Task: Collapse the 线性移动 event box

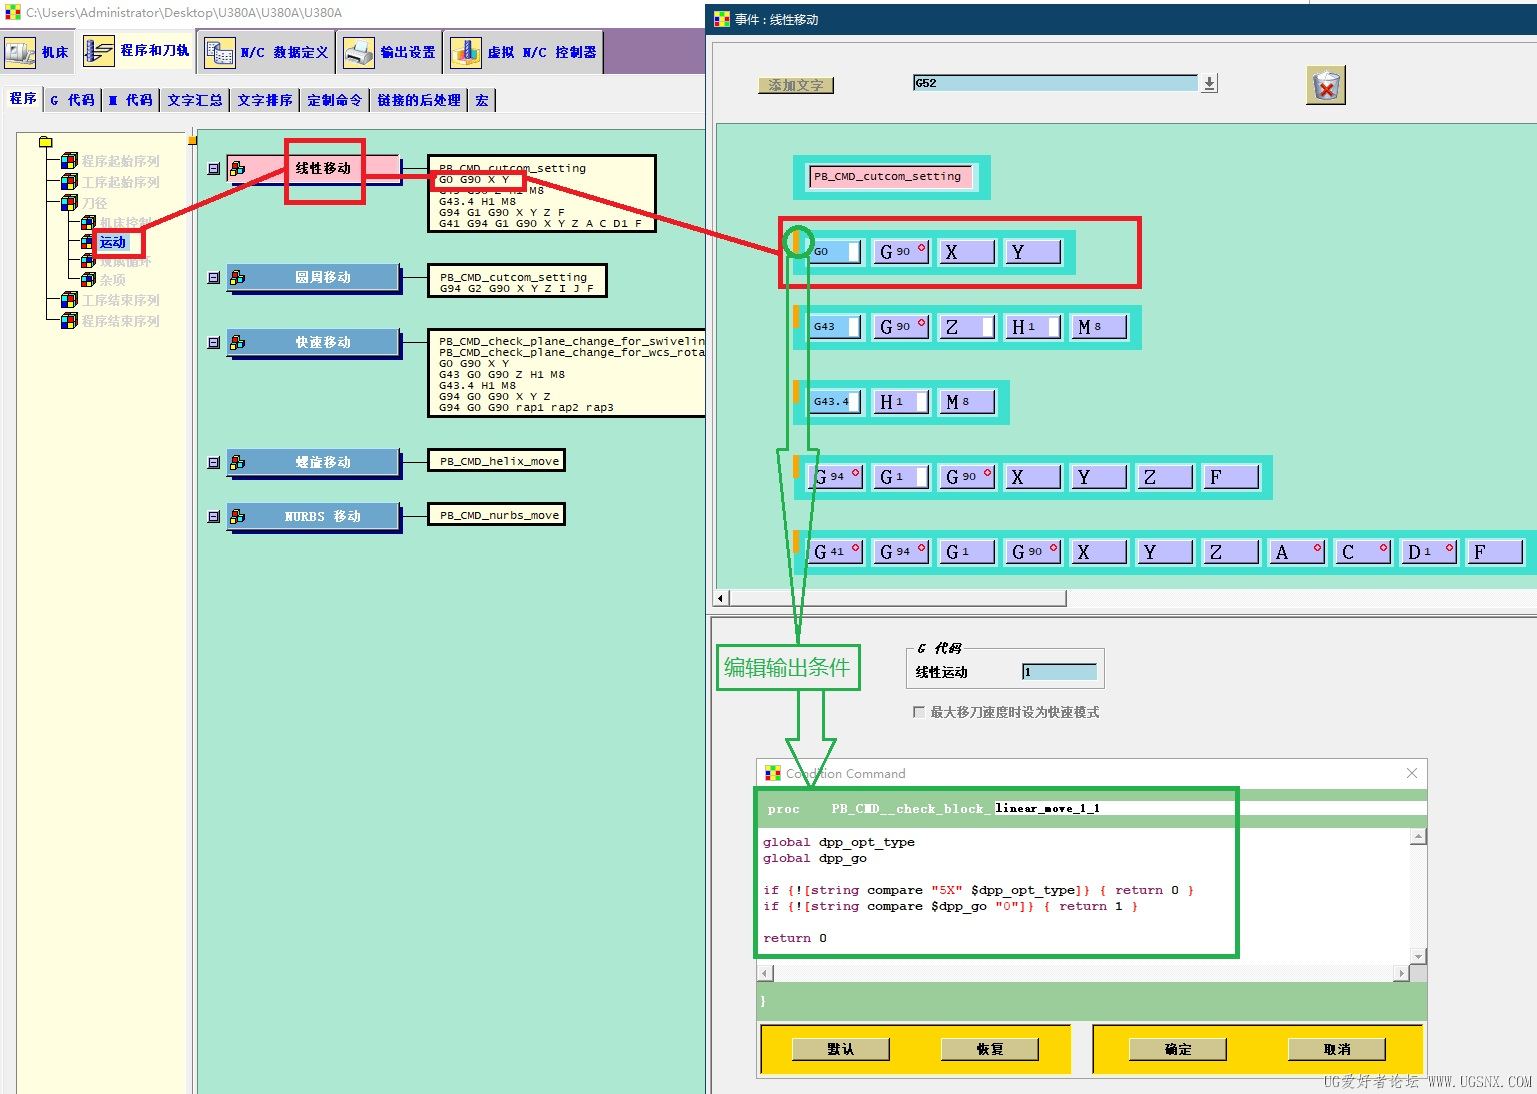Action: click(213, 169)
